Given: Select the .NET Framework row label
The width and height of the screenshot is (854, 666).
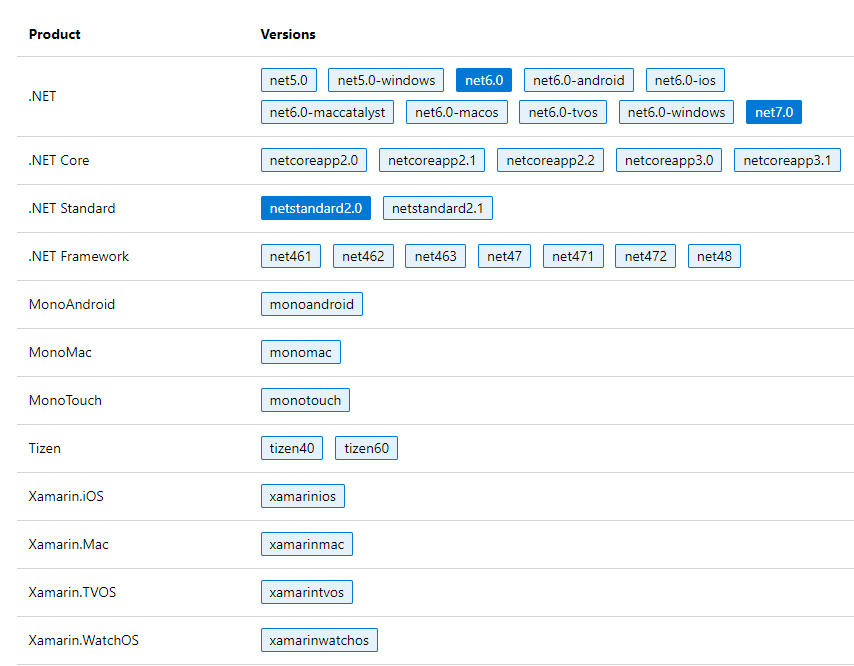Looking at the screenshot, I should tap(79, 256).
